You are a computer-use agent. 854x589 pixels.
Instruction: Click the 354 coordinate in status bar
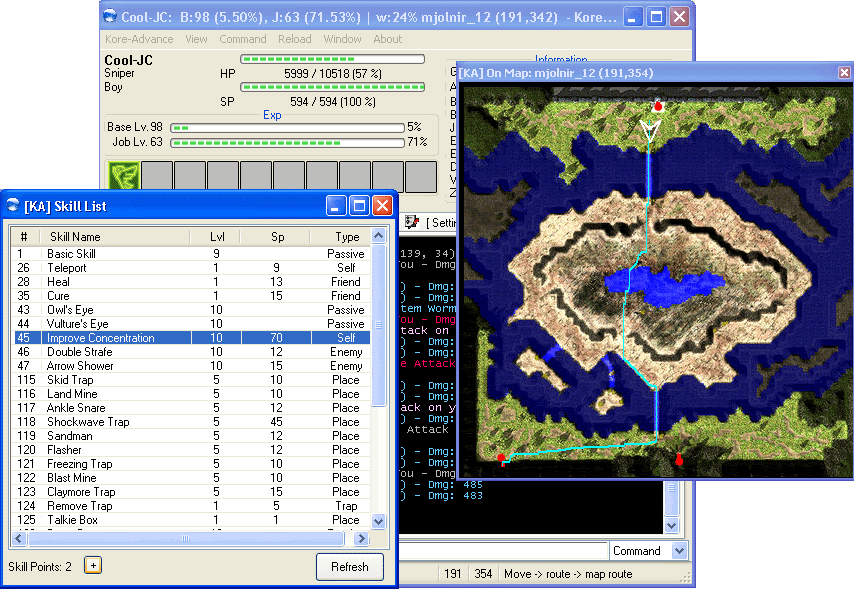pyautogui.click(x=483, y=574)
